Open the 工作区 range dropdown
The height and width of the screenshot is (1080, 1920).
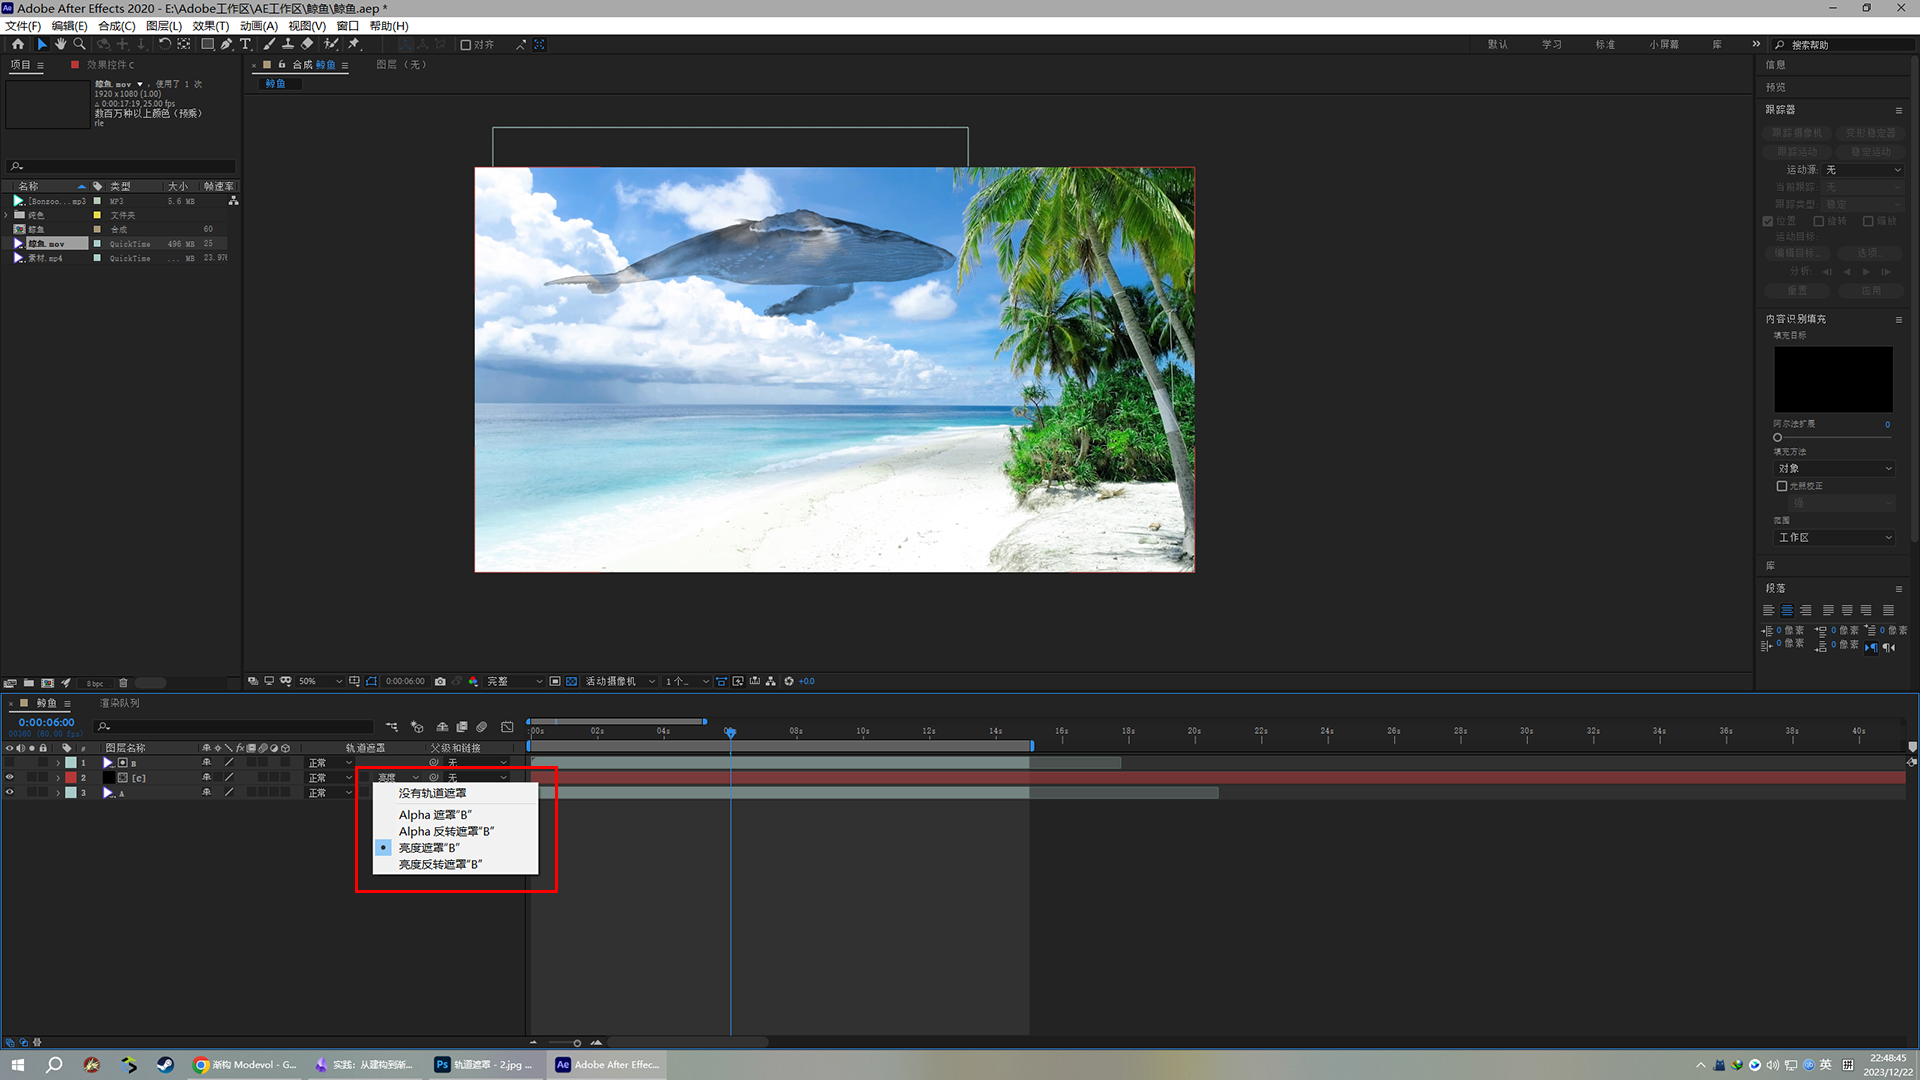pyautogui.click(x=1834, y=538)
